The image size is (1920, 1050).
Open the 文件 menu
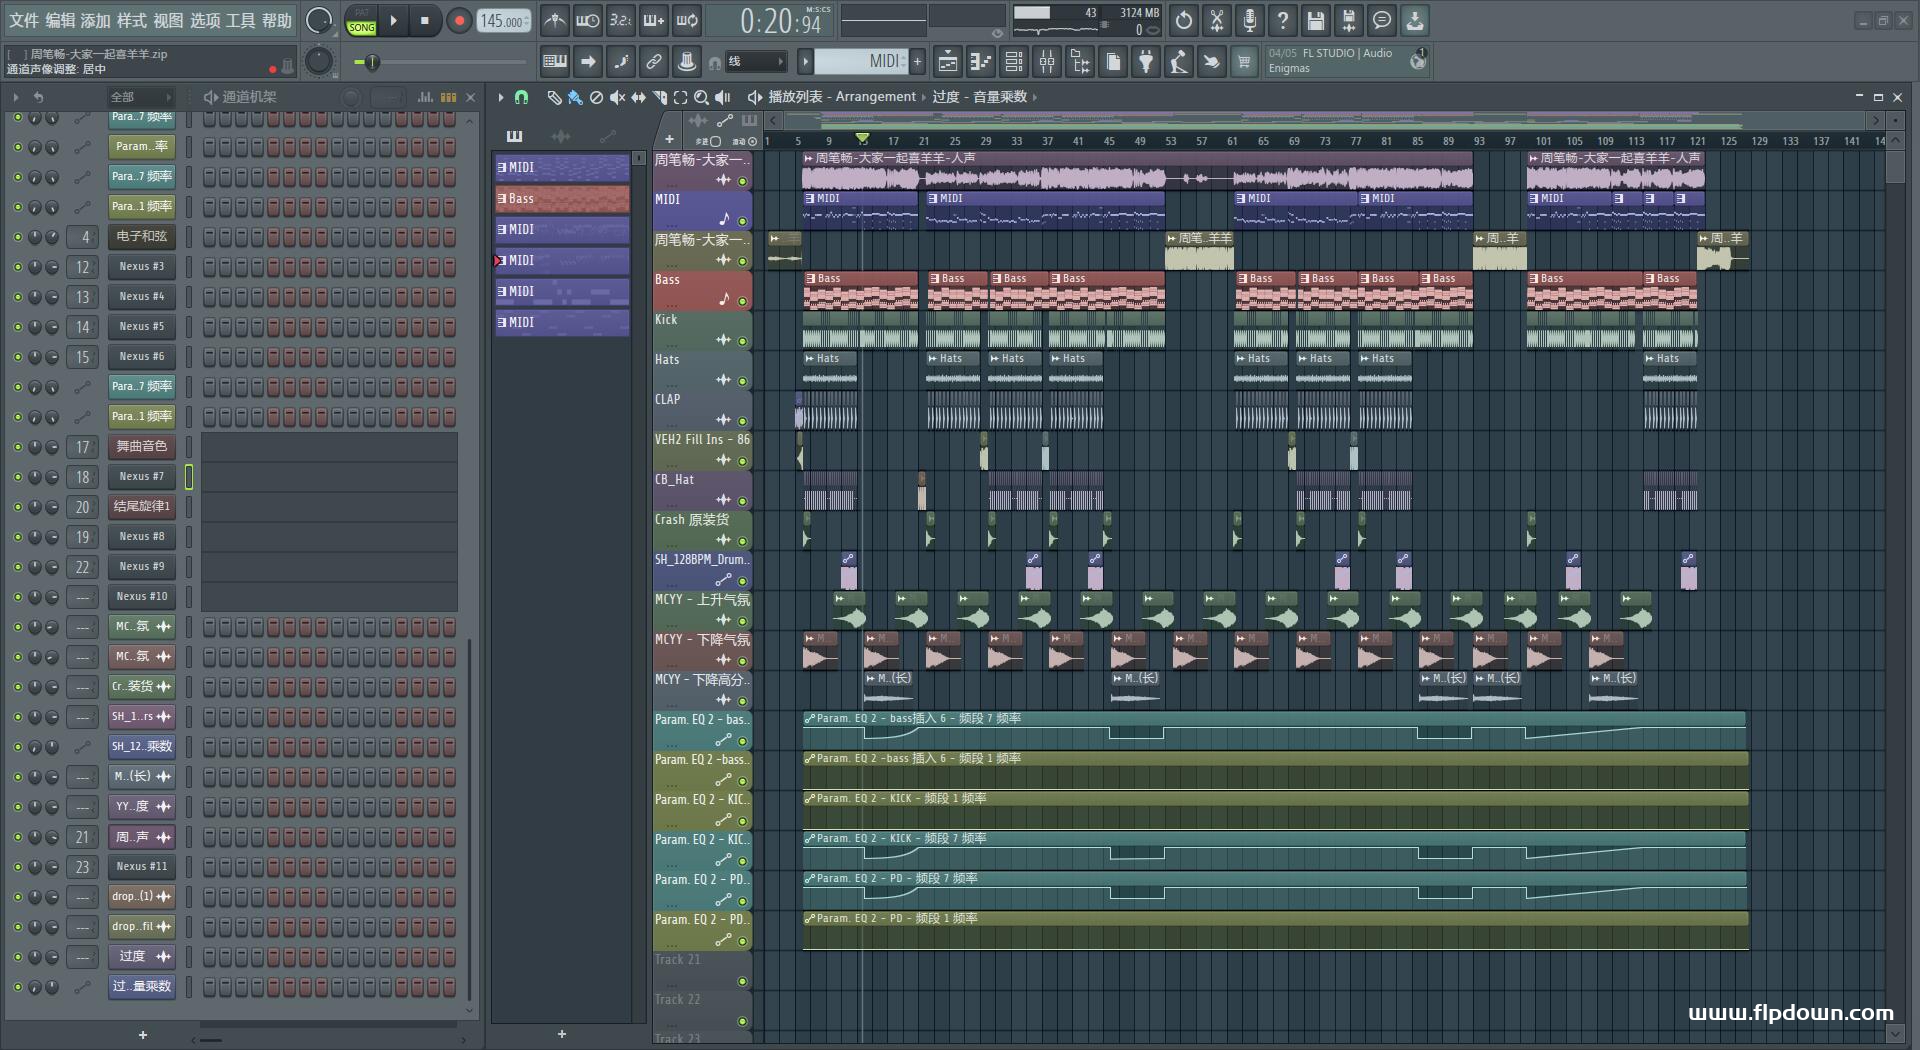coord(24,20)
